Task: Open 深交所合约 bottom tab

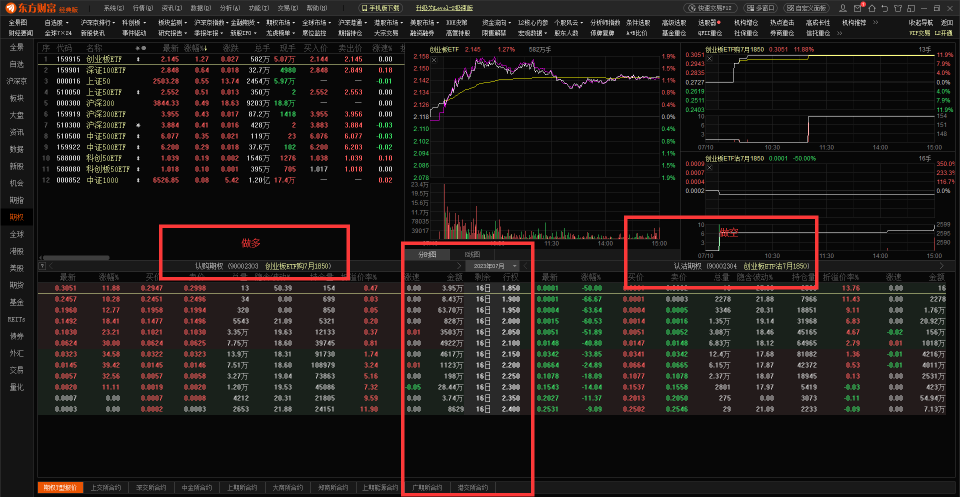Action: click(x=152, y=488)
